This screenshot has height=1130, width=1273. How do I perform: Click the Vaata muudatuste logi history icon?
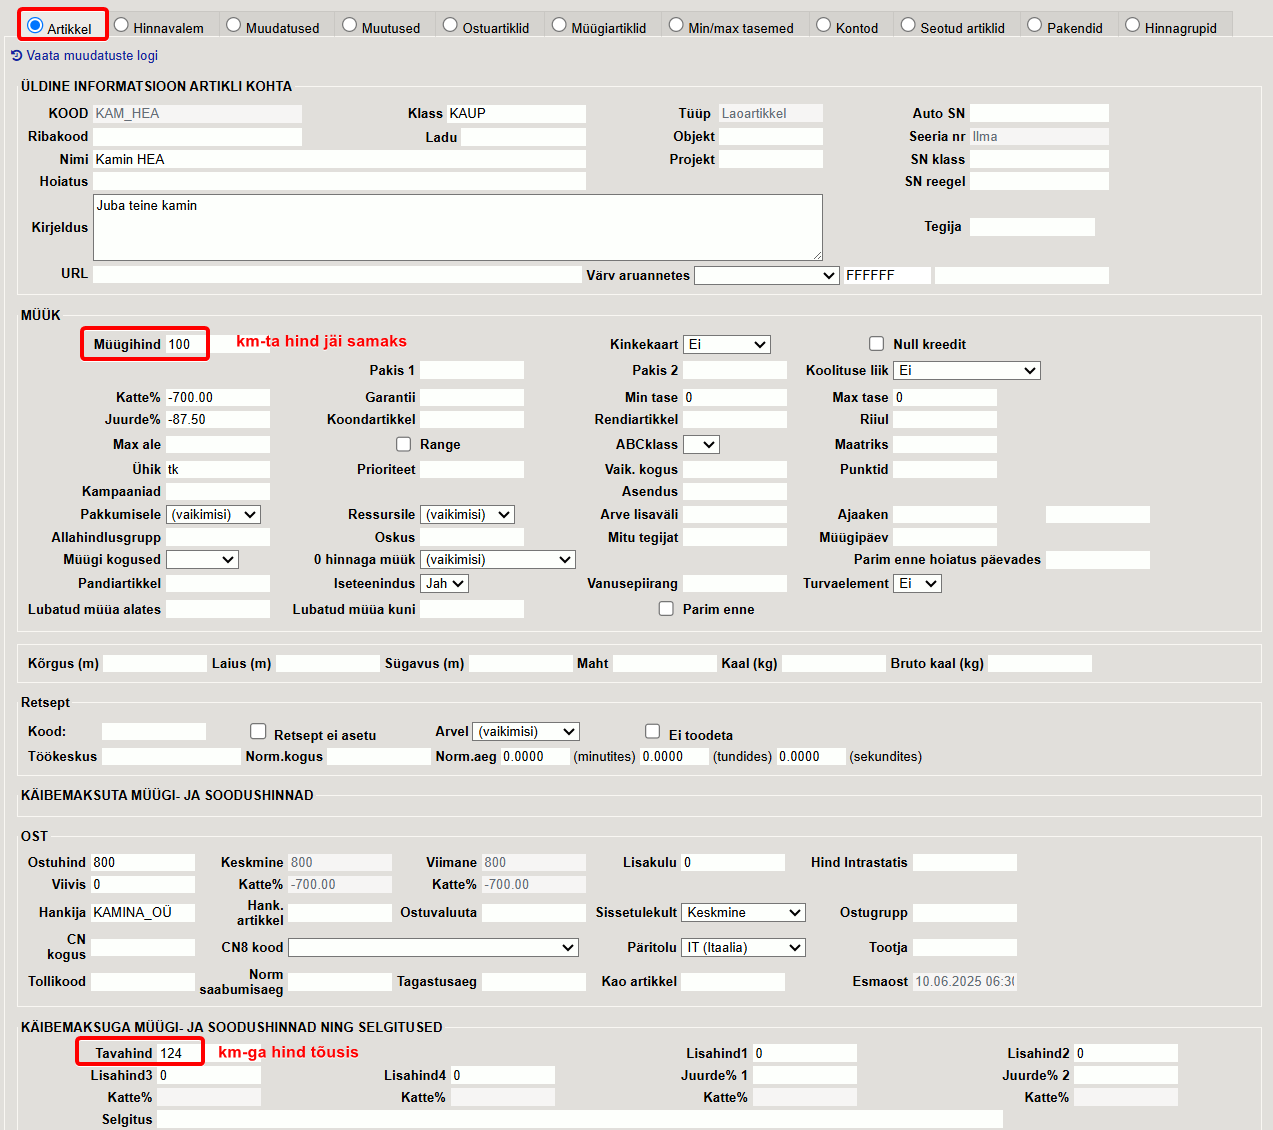16,56
